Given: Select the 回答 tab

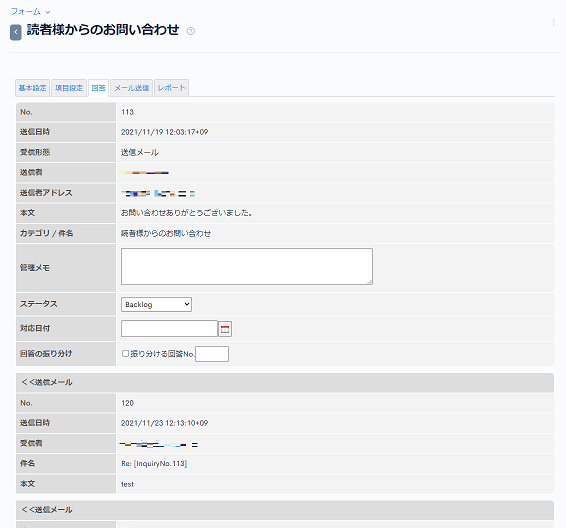Looking at the screenshot, I should pyautogui.click(x=99, y=88).
